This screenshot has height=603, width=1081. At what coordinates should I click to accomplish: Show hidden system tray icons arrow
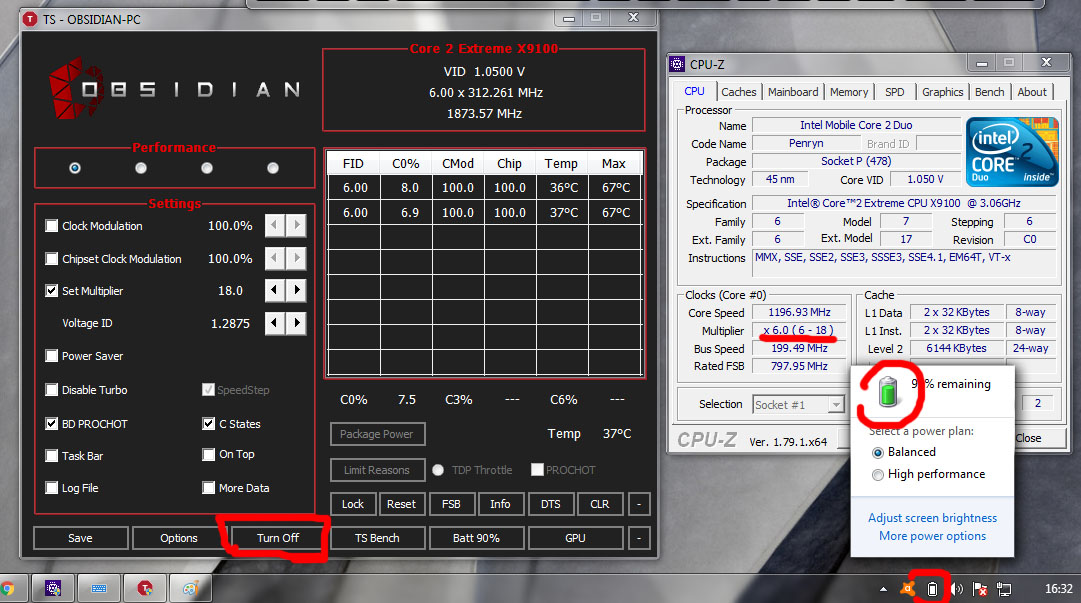click(x=883, y=589)
